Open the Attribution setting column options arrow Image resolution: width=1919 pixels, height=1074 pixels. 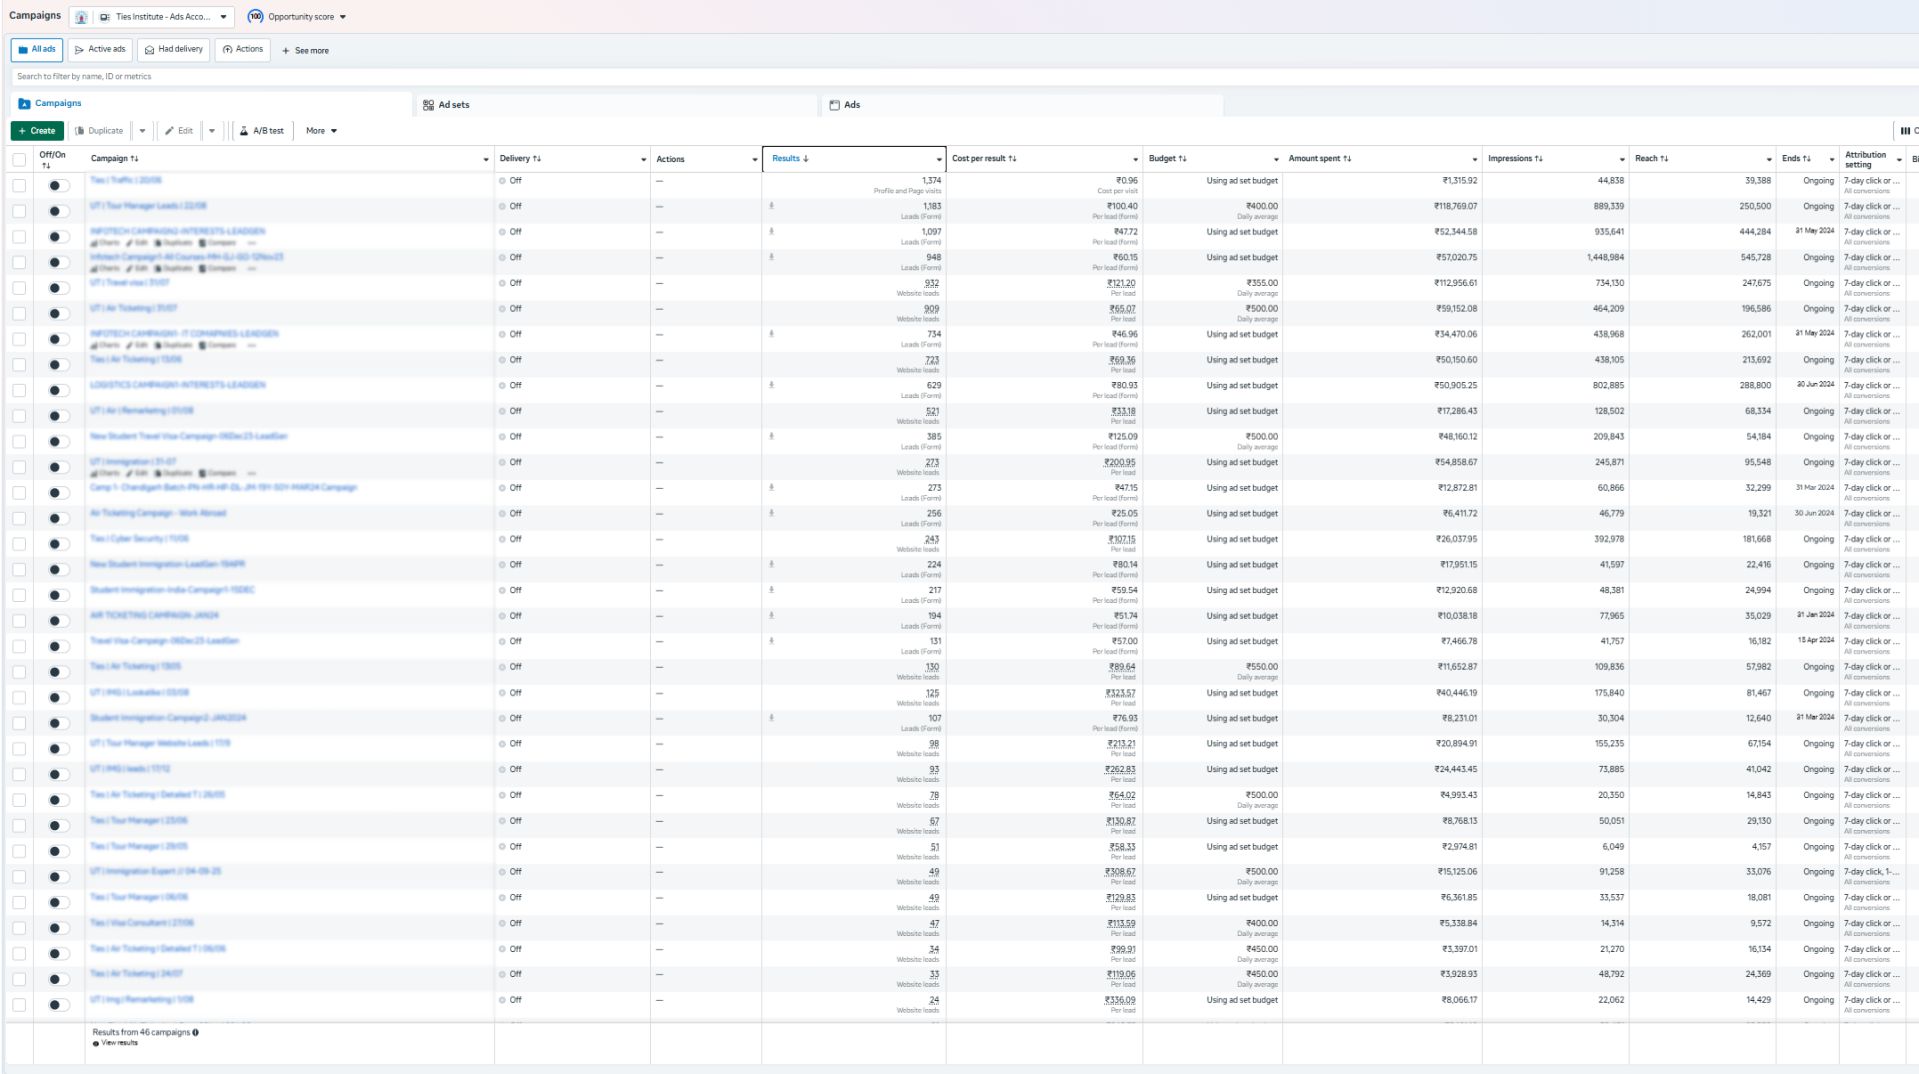1897,160
